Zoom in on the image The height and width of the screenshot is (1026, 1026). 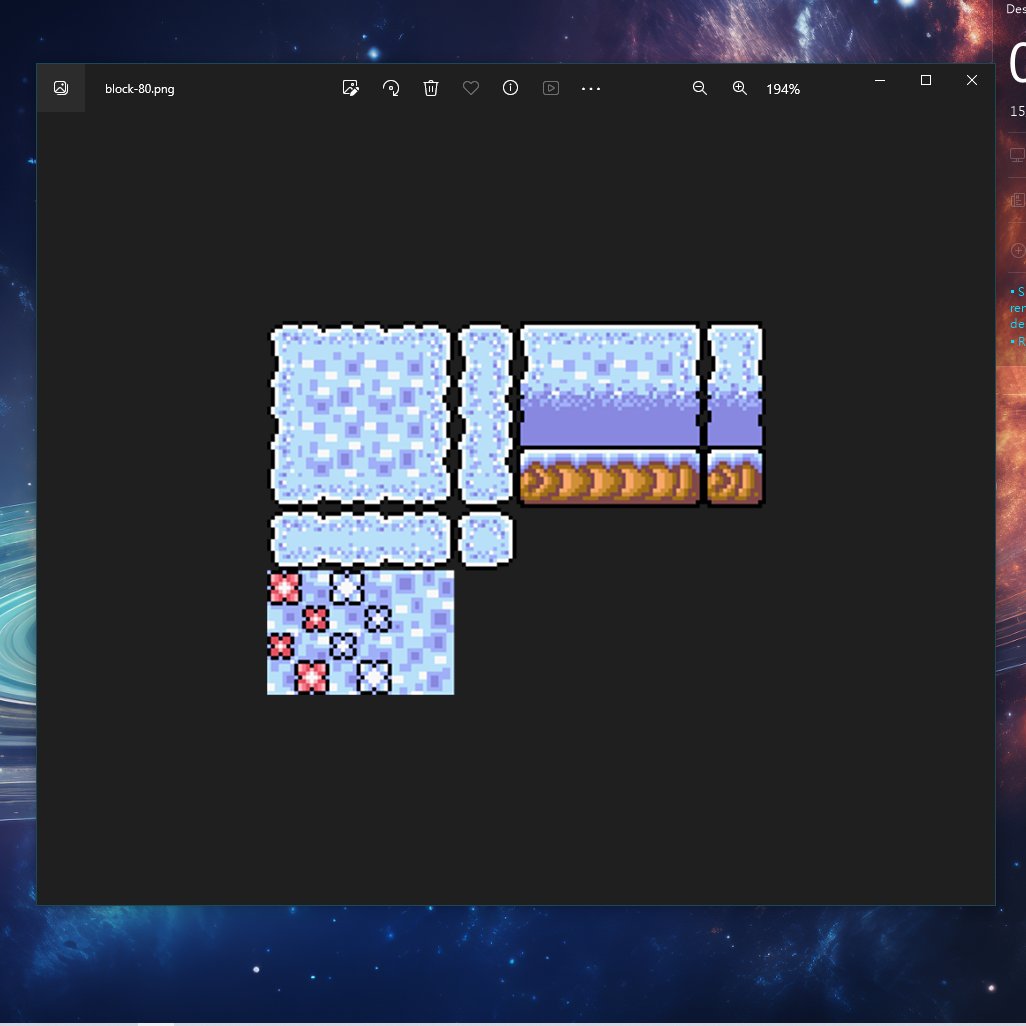click(x=740, y=88)
